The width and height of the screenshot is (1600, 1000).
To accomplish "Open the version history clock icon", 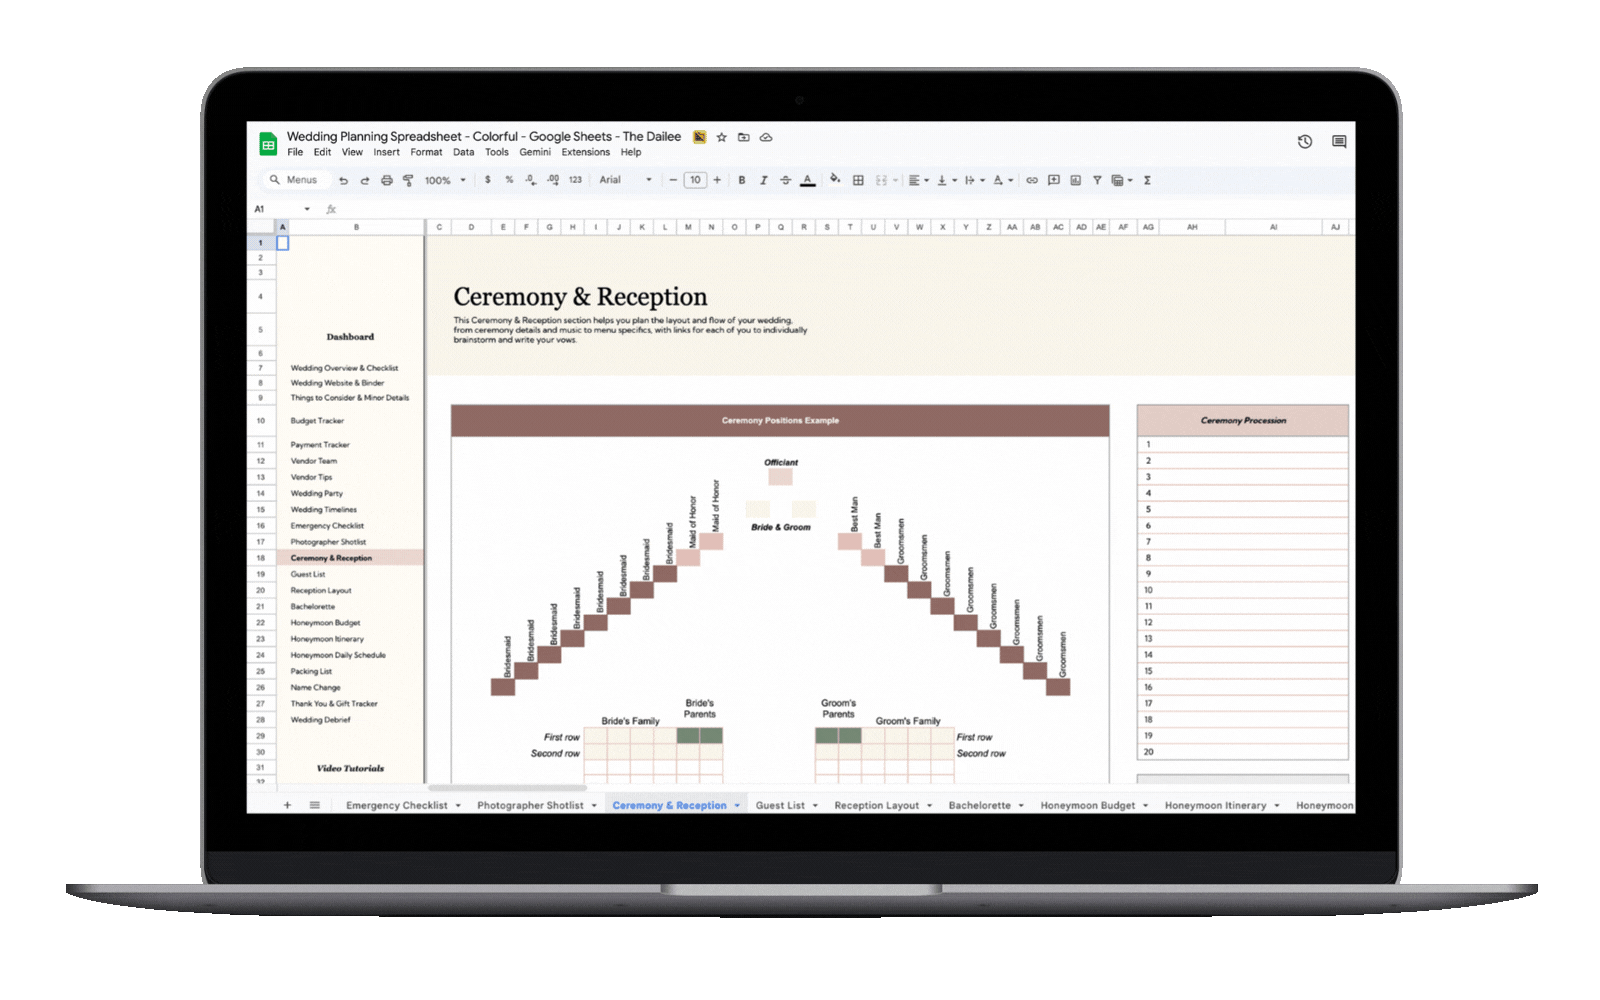I will click(x=1304, y=142).
